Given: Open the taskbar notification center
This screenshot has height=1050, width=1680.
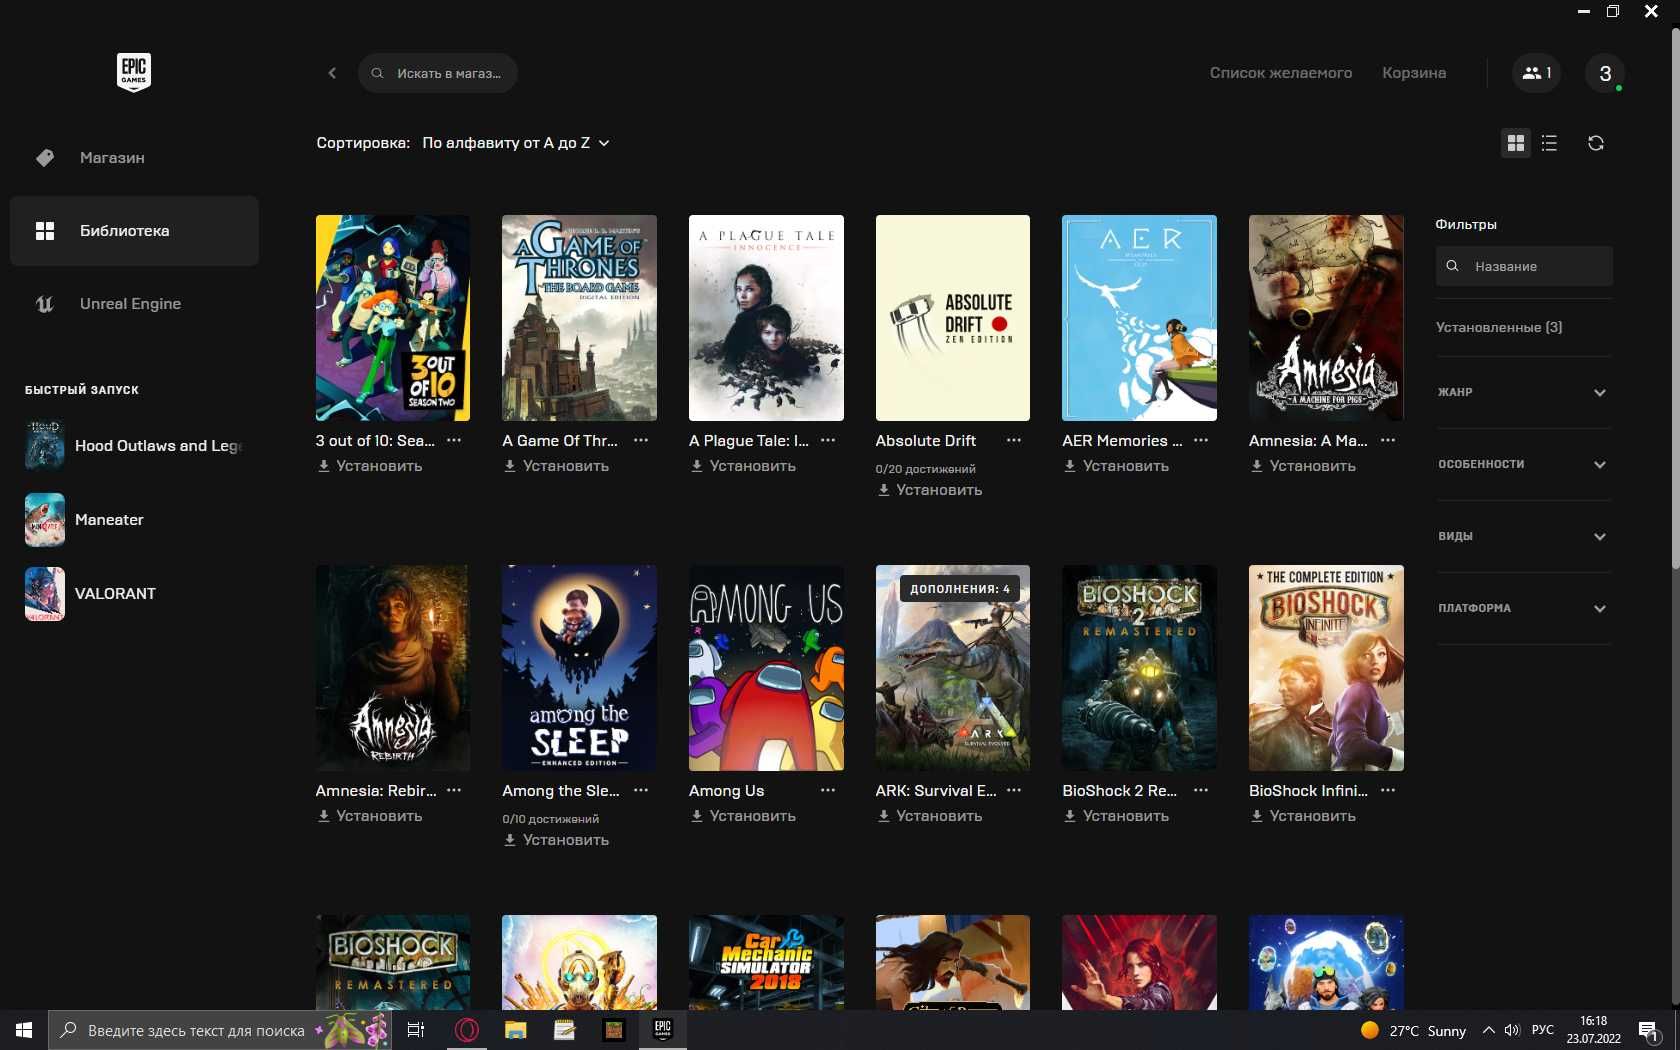Looking at the screenshot, I should [1649, 1030].
